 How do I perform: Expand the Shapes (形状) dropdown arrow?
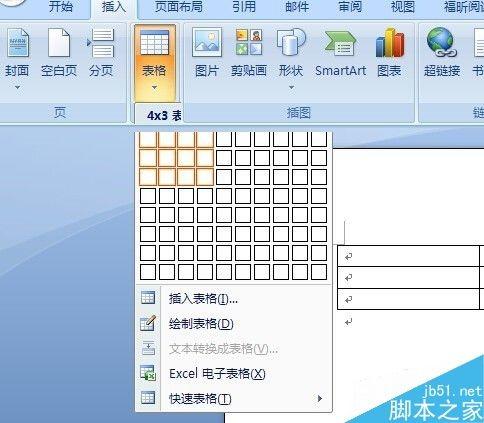pos(291,87)
